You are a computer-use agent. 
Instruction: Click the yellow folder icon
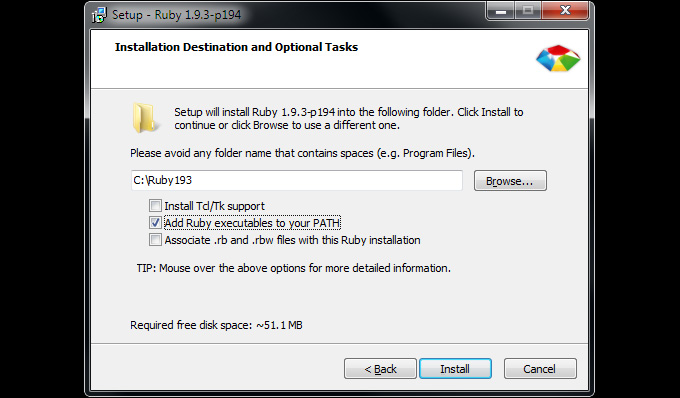tap(144, 117)
